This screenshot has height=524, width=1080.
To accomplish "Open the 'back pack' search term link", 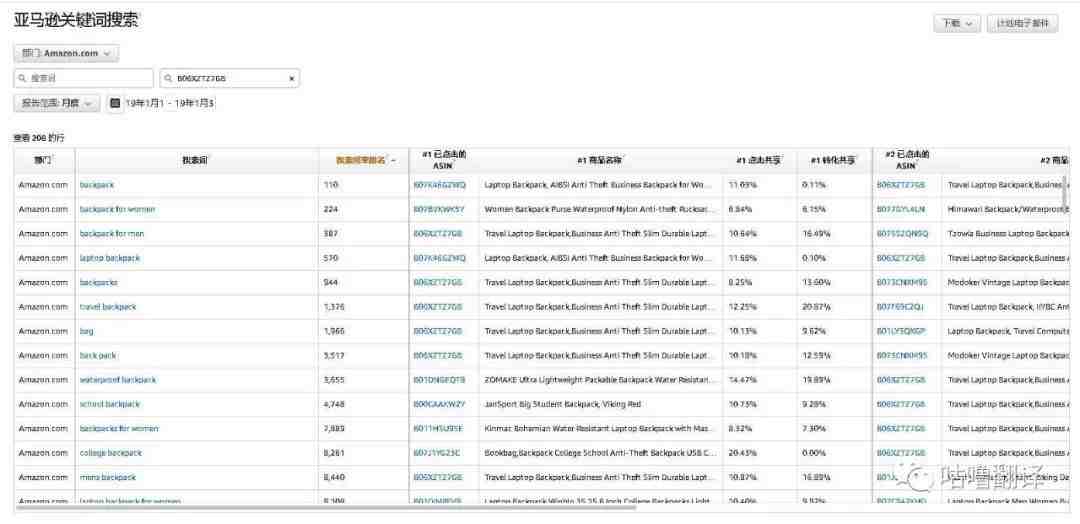I will point(98,355).
